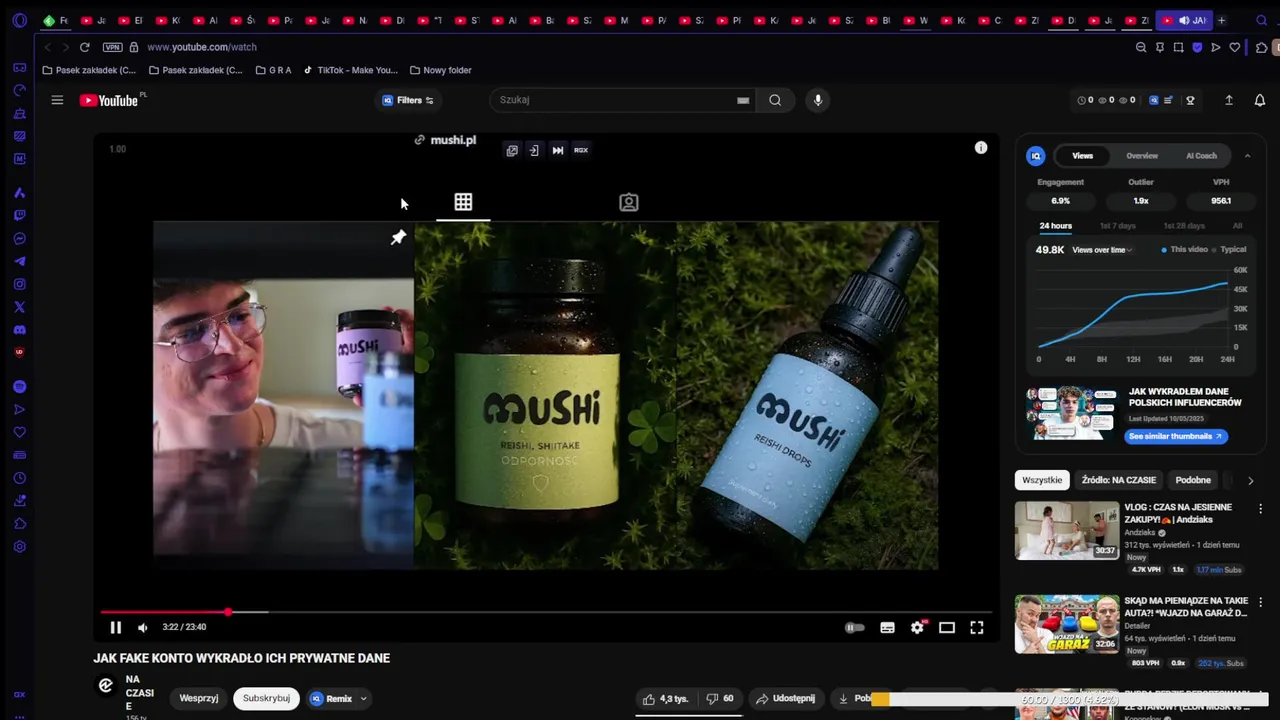The width and height of the screenshot is (1280, 720).
Task: Switch to the Overview tab
Action: tap(1142, 156)
